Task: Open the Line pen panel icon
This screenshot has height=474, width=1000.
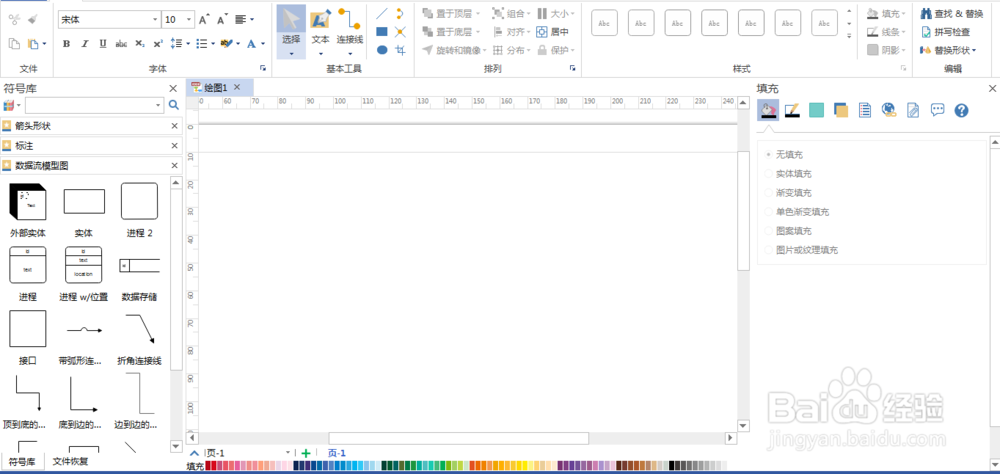Action: [x=792, y=110]
